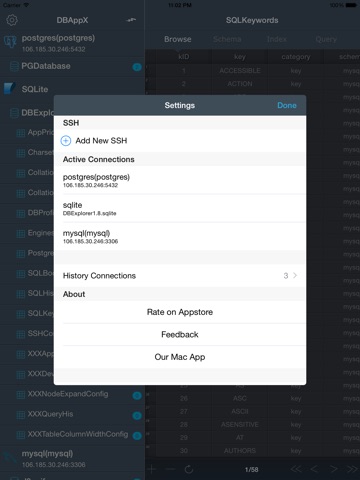
Task: Select XXXQueryHis table
Action: coord(72,414)
